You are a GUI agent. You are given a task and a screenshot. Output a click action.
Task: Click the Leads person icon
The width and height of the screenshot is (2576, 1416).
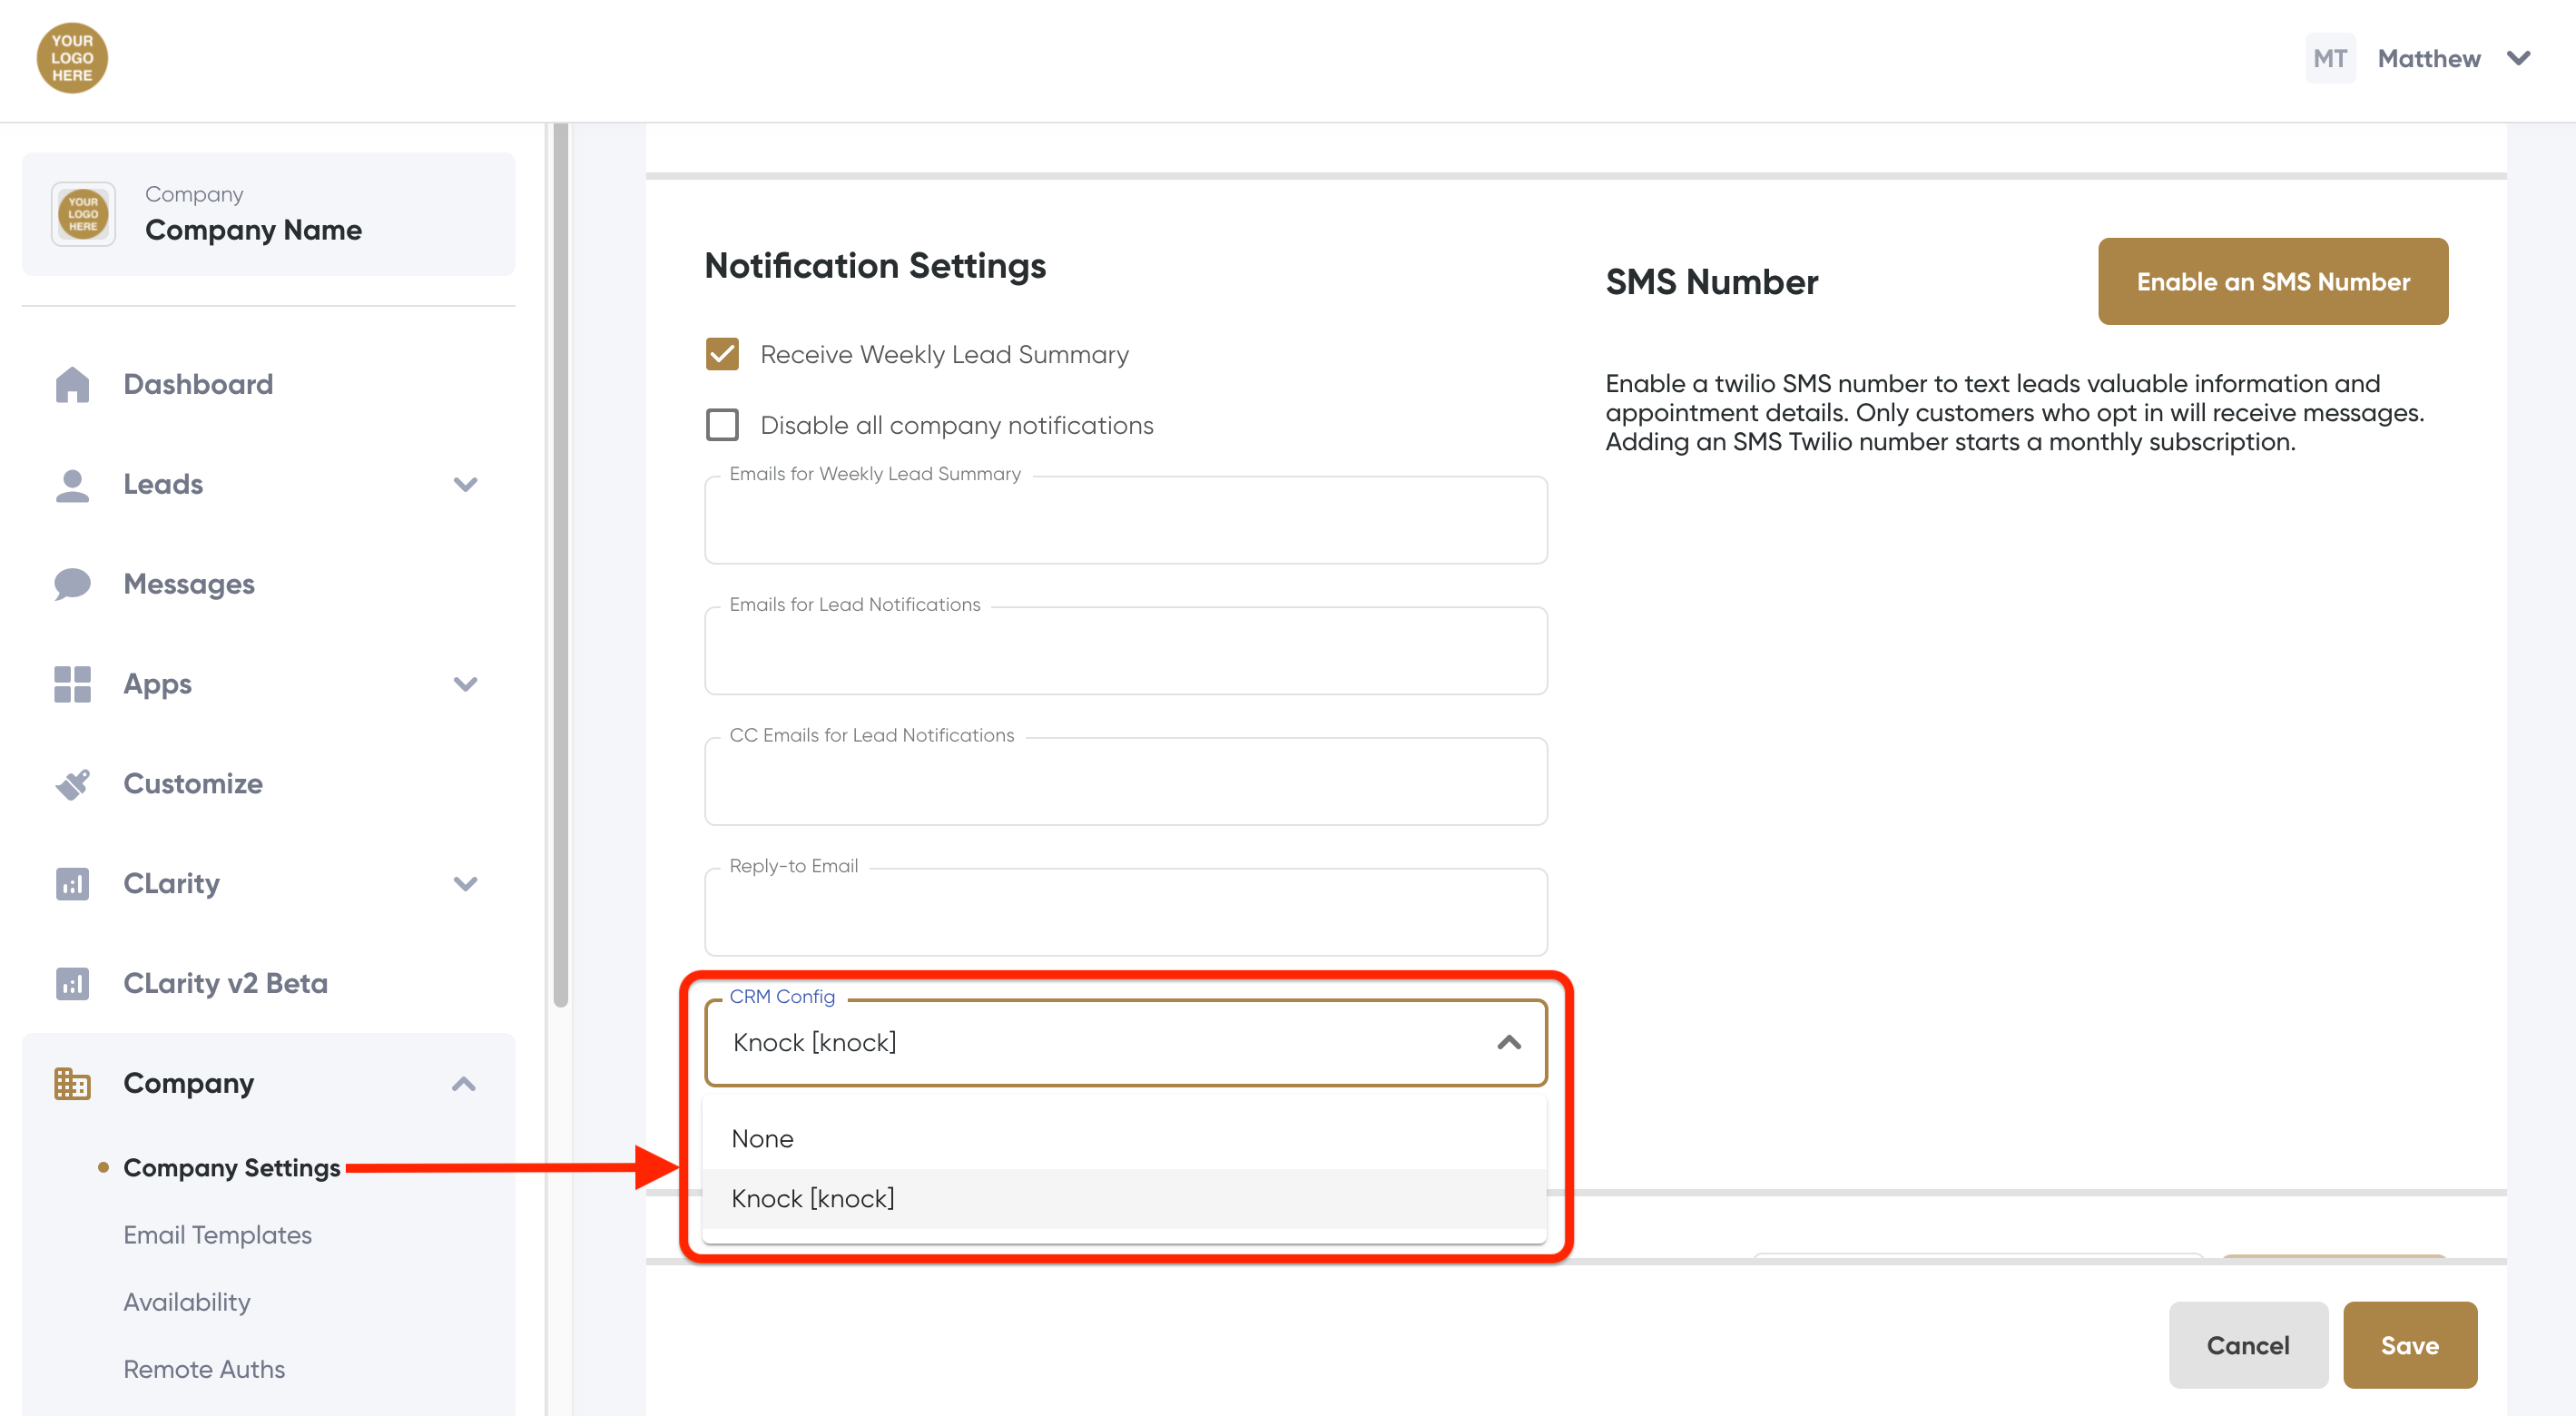pos(72,484)
